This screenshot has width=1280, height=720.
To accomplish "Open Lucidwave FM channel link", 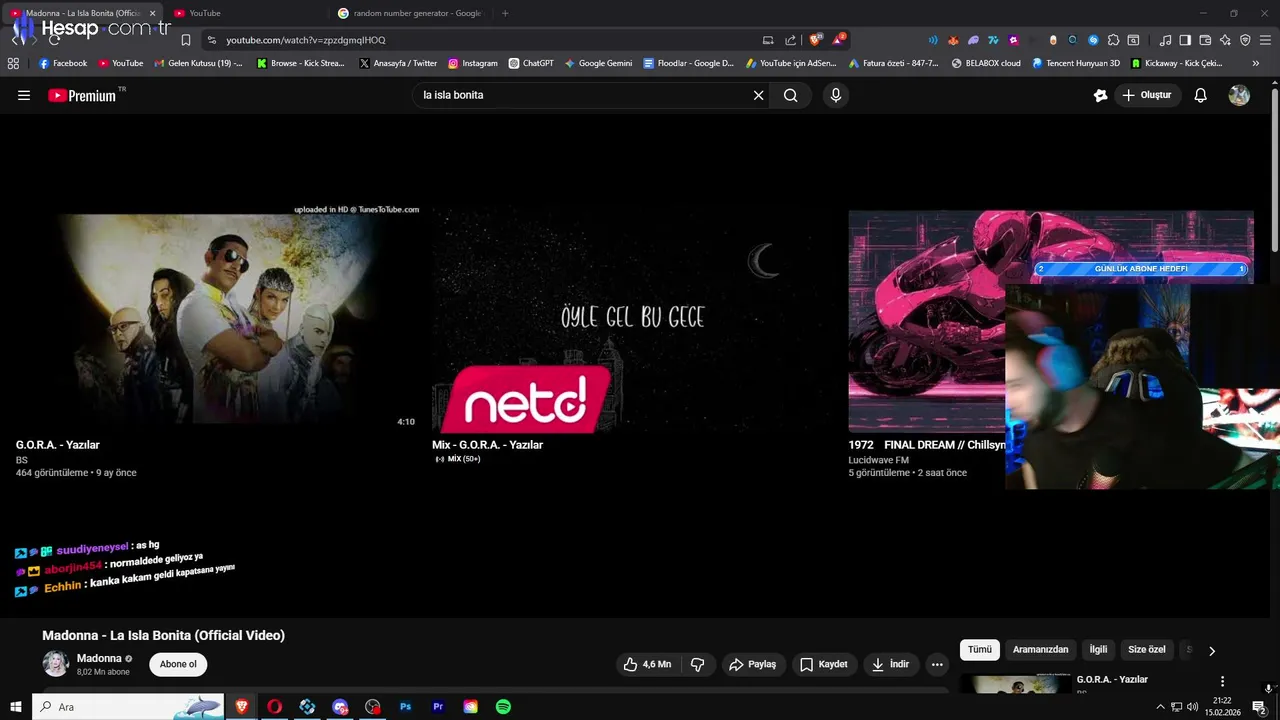I will point(879,460).
